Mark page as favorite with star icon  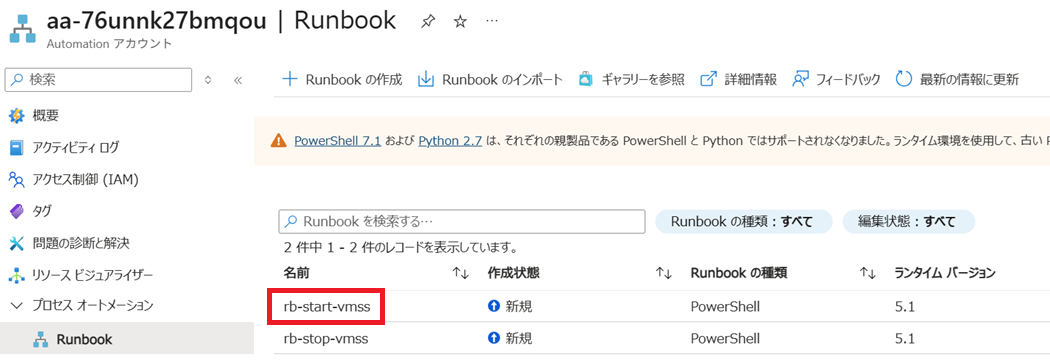[x=460, y=22]
